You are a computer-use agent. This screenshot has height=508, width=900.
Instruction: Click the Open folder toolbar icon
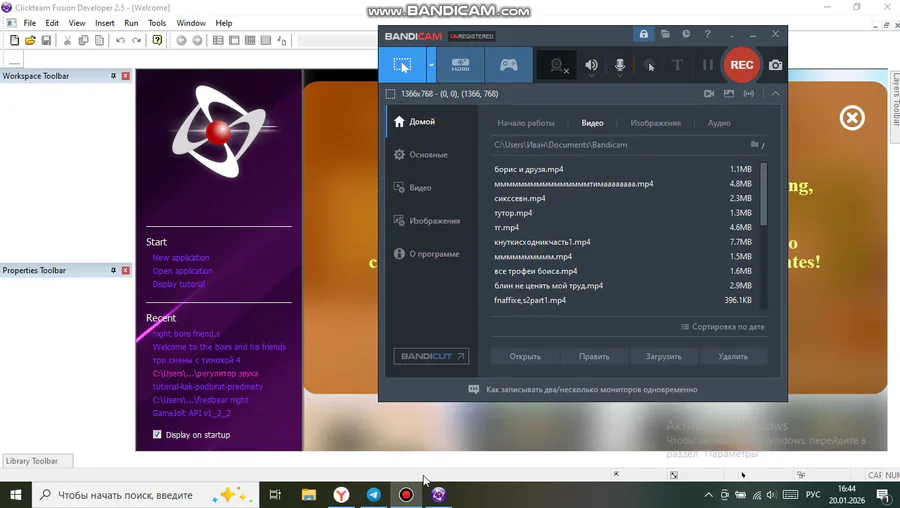(30, 40)
